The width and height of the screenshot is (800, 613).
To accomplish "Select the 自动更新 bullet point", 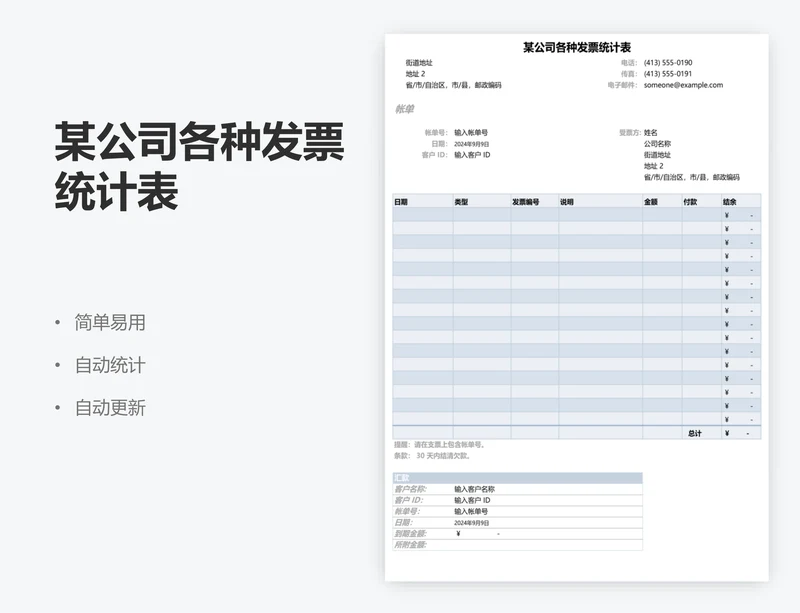I will [x=110, y=408].
